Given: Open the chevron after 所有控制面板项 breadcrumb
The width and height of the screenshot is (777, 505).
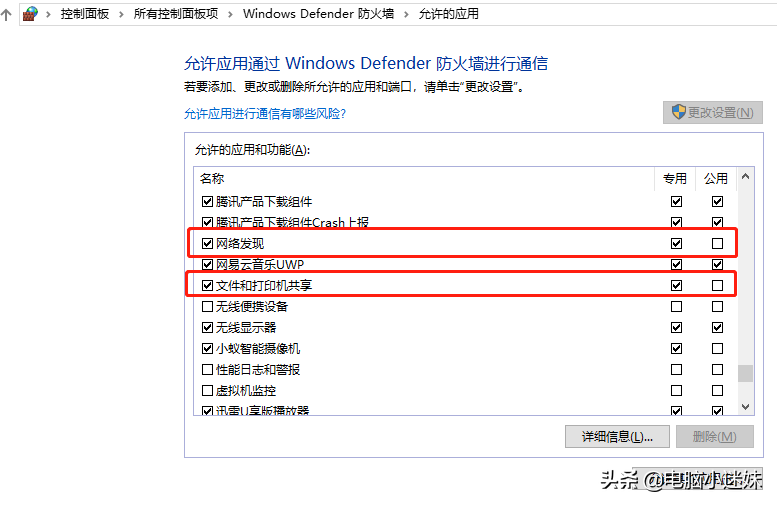Looking at the screenshot, I should coord(230,14).
